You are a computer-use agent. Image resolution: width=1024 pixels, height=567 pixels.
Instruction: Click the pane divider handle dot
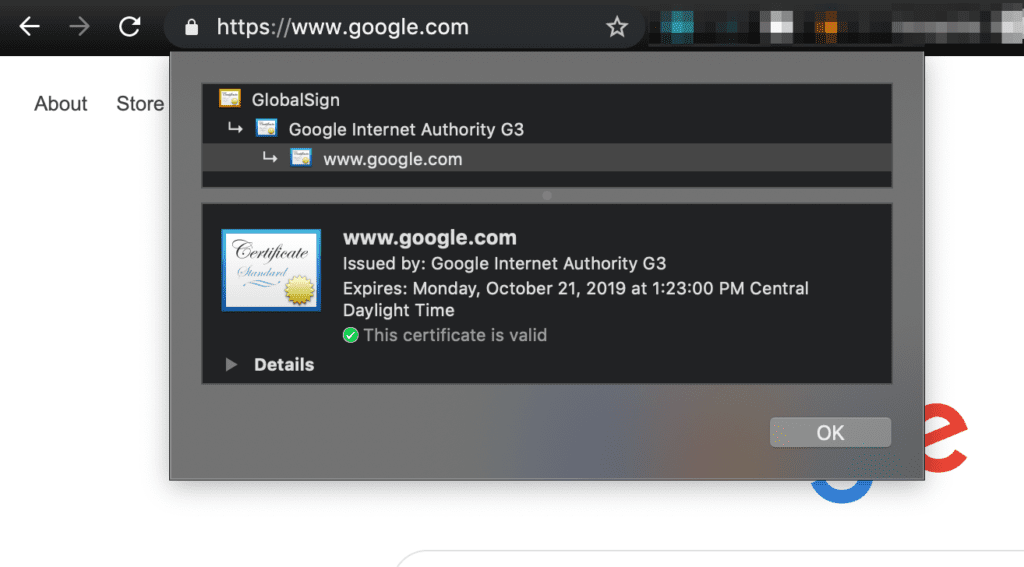click(546, 196)
